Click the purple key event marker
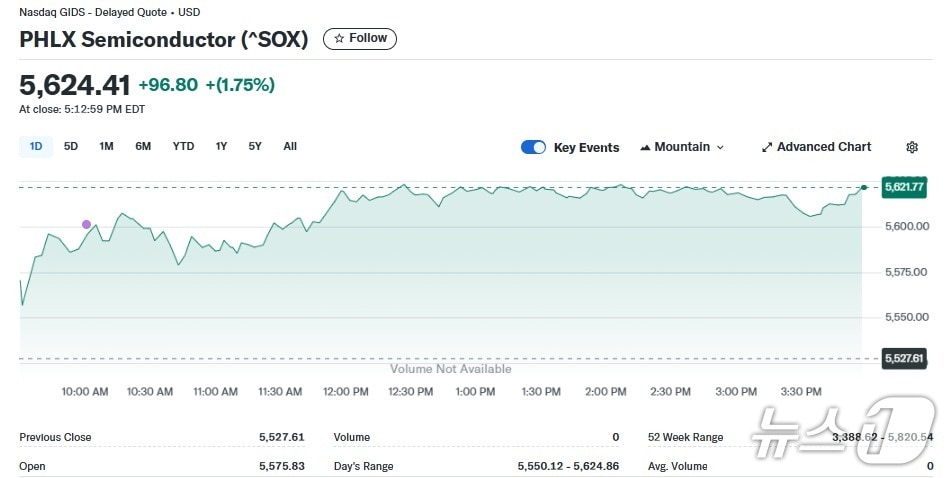This screenshot has height=478, width=949. click(x=86, y=224)
